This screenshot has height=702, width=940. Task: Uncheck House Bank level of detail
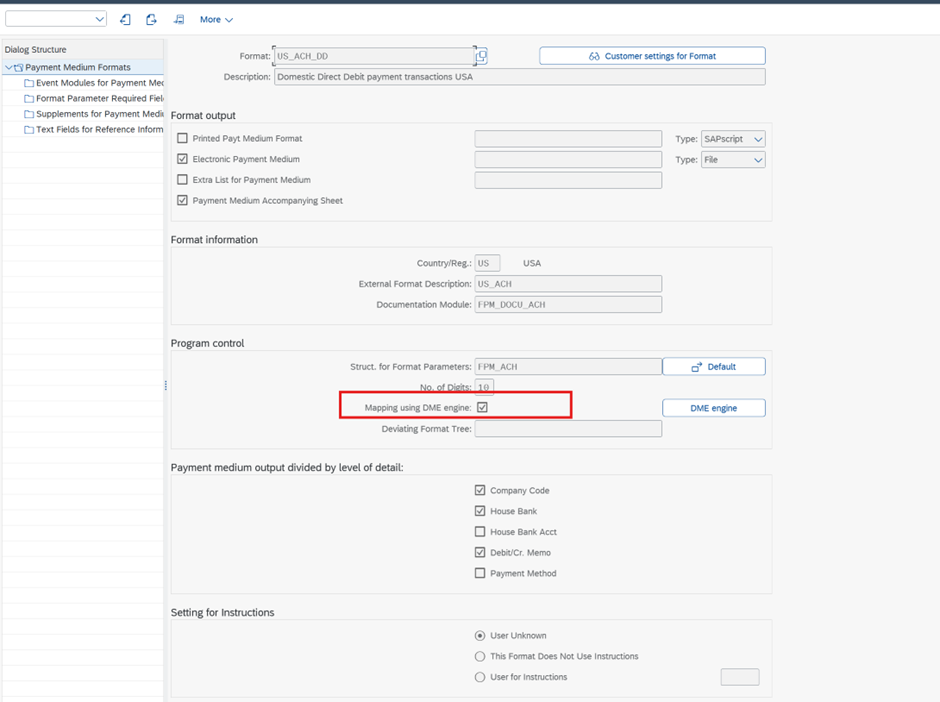[480, 511]
